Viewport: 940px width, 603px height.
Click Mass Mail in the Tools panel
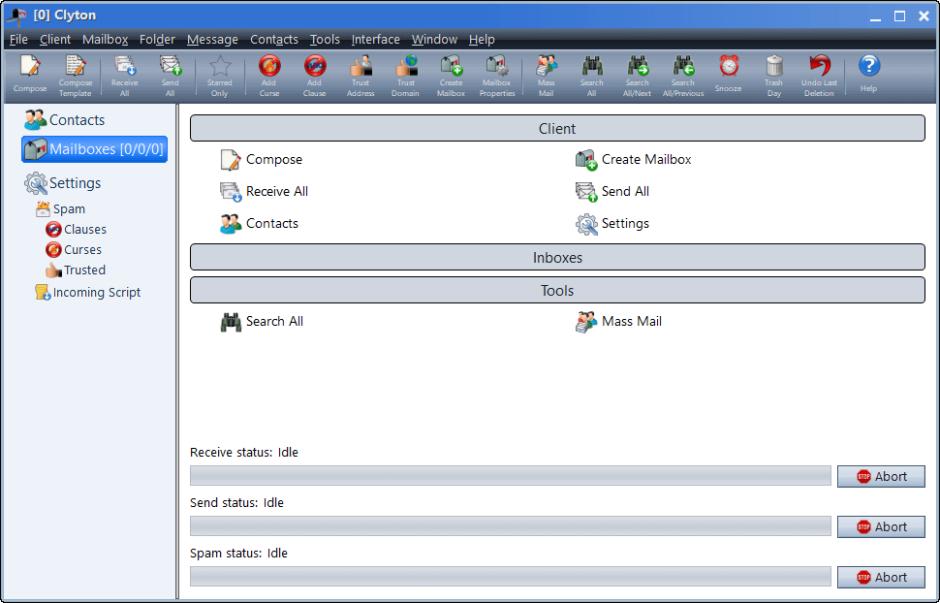[x=618, y=321]
